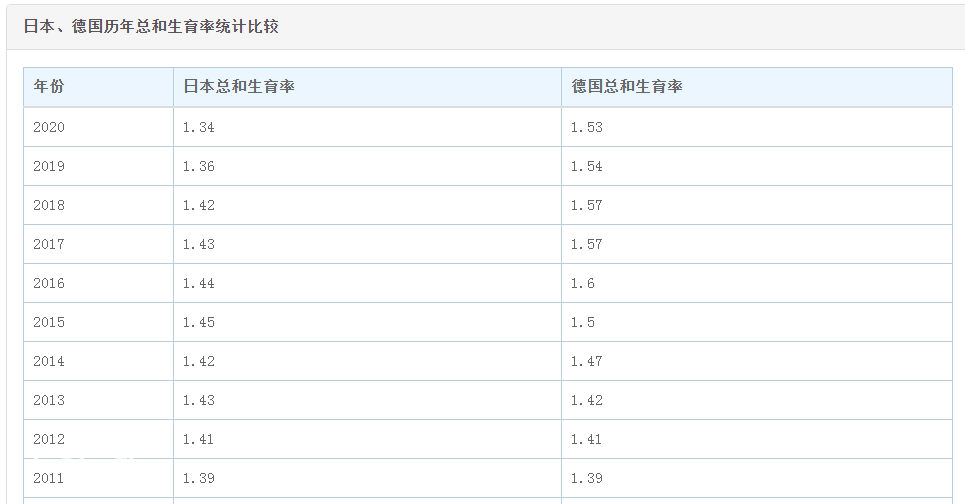Click Japan's 1.36 value for 2019
The height and width of the screenshot is (504, 965).
(x=199, y=166)
